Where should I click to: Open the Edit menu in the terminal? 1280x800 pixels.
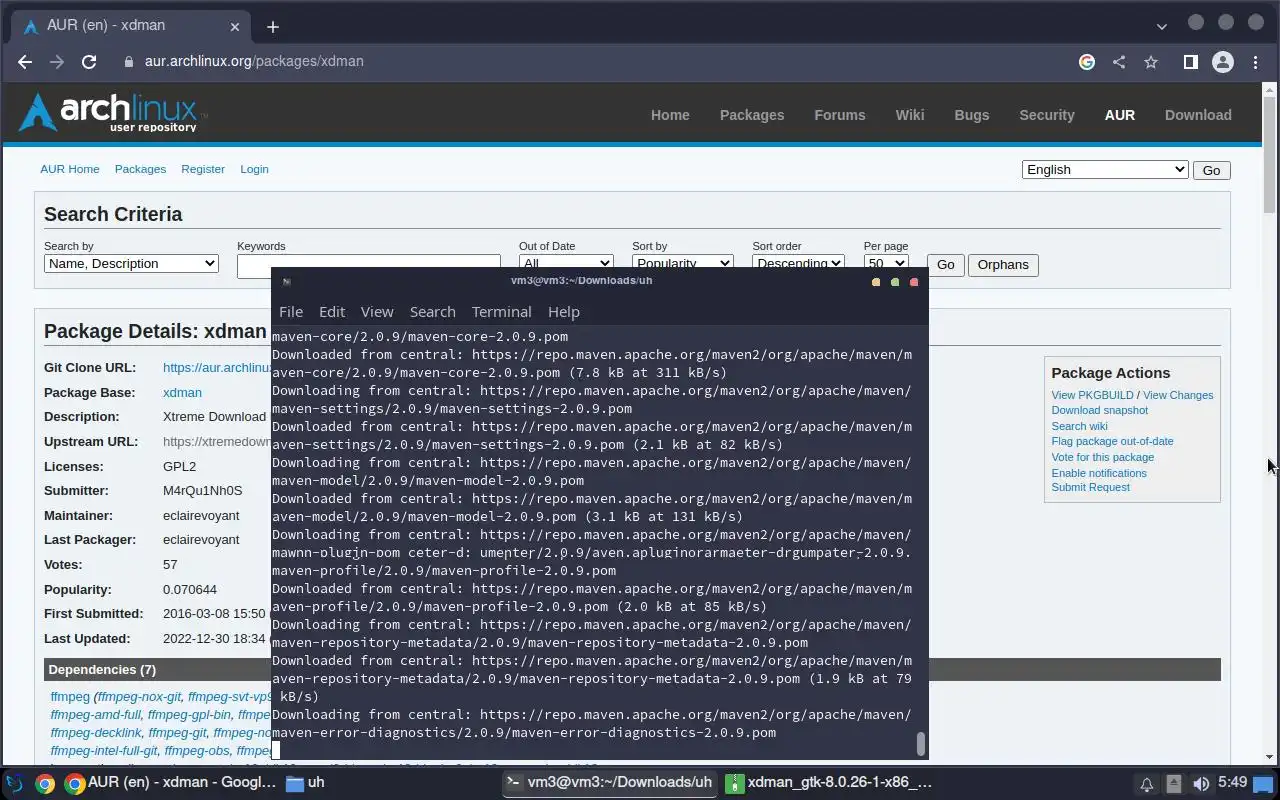tap(332, 312)
